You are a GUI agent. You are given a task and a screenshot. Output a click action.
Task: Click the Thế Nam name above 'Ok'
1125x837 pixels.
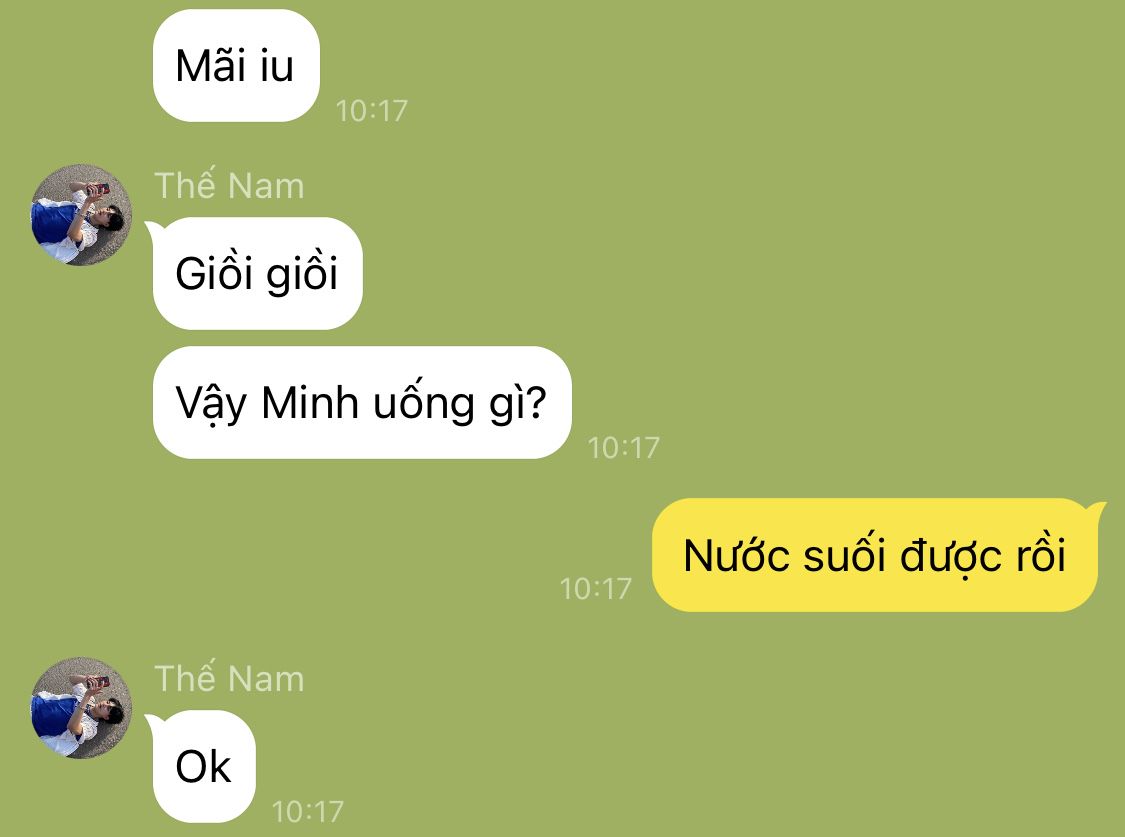coord(230,678)
